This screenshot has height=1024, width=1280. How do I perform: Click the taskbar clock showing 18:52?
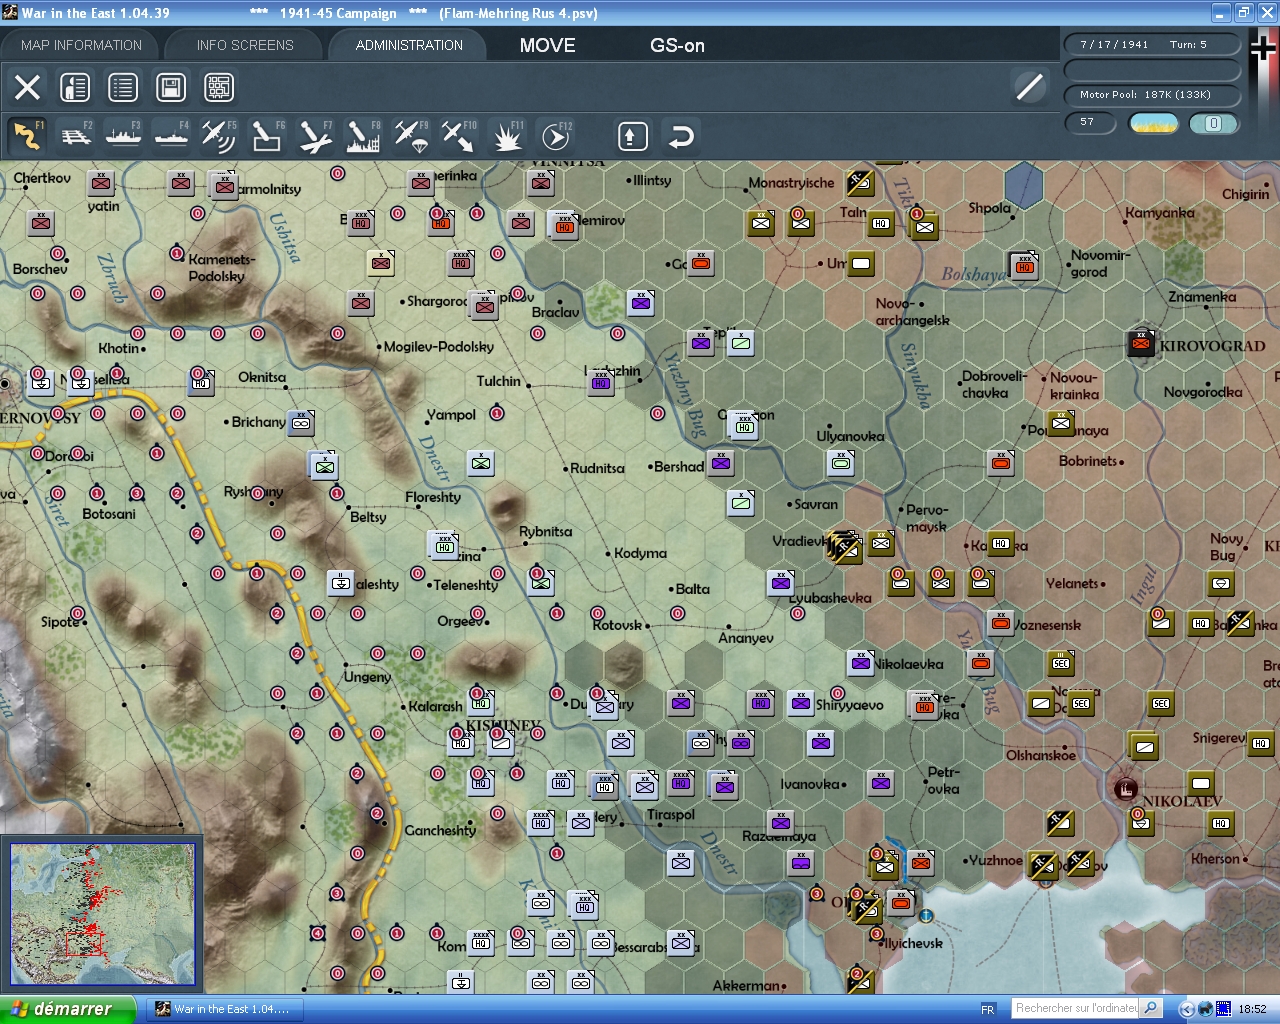tap(1252, 1009)
